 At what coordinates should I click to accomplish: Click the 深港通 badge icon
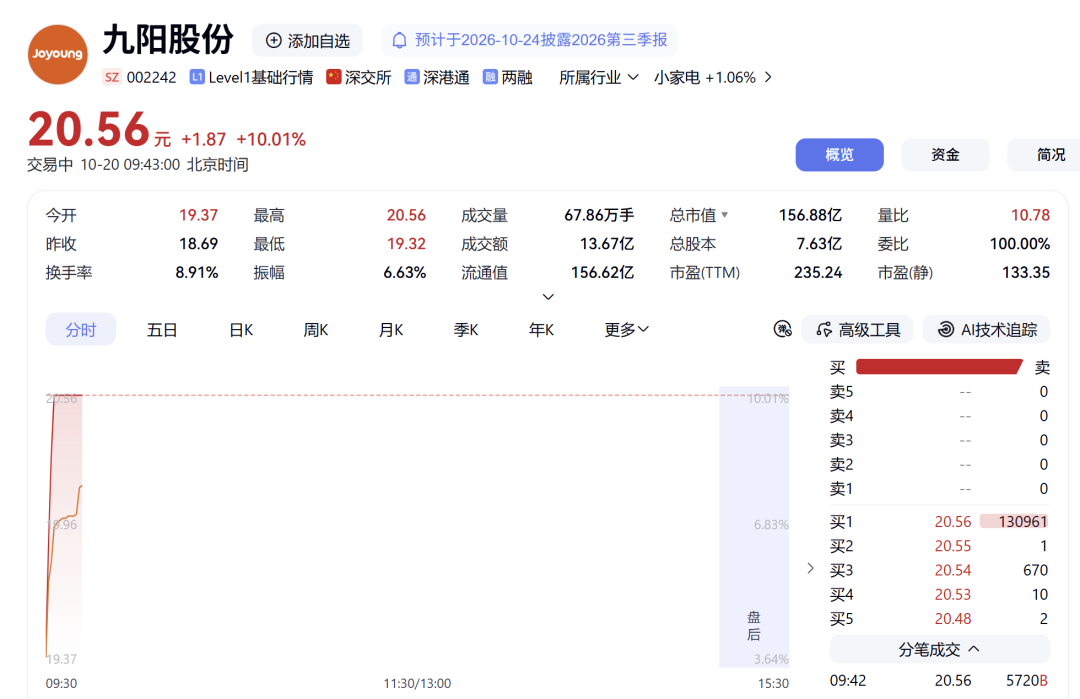click(411, 76)
